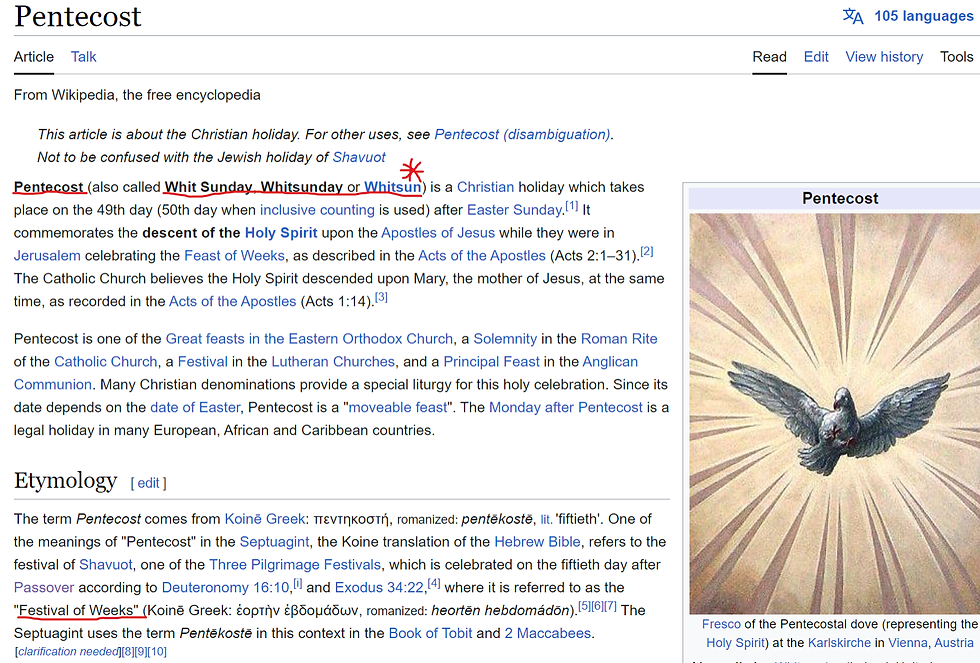Jump to footnote reference [3]
The image size is (980, 663).
(x=381, y=297)
